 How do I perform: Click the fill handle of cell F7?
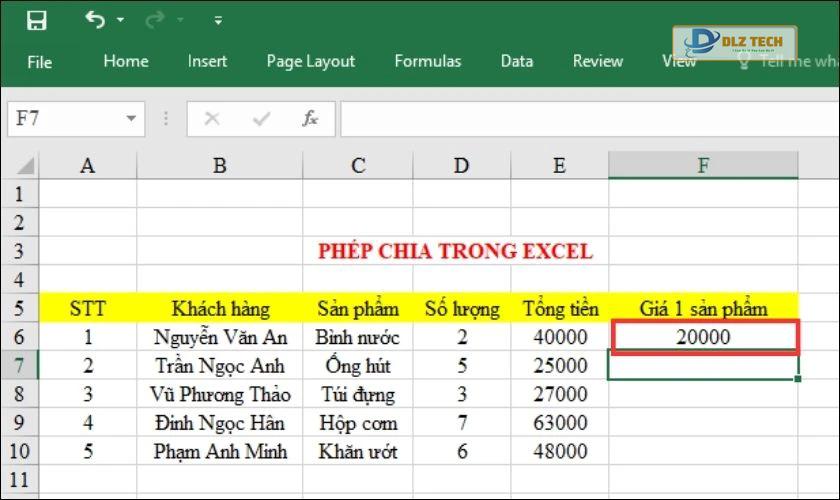pyautogui.click(x=798, y=379)
